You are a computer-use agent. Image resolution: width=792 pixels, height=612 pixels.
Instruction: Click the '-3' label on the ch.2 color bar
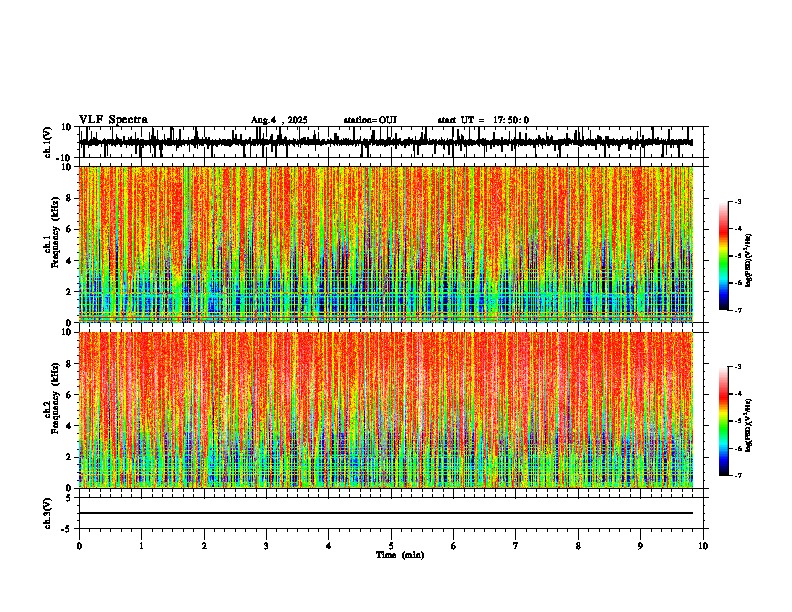[737, 367]
